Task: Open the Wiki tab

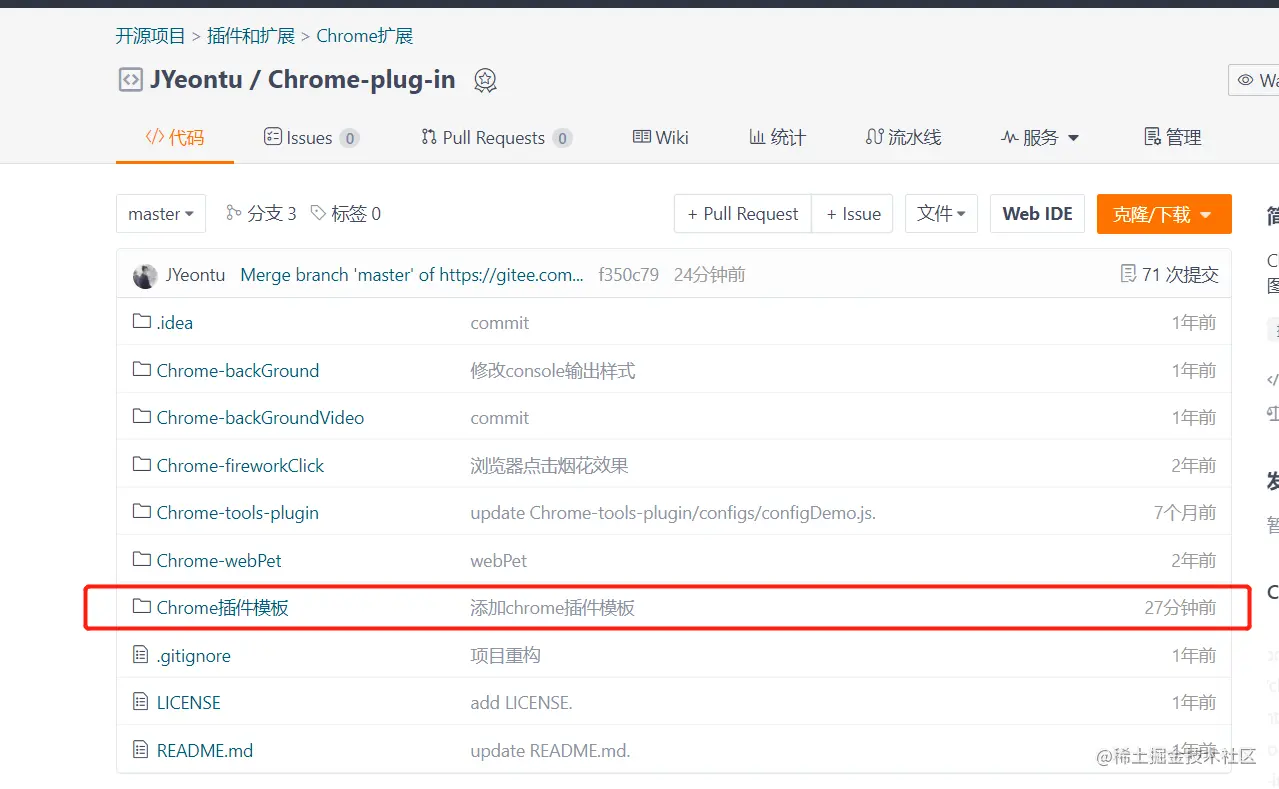Action: (661, 138)
